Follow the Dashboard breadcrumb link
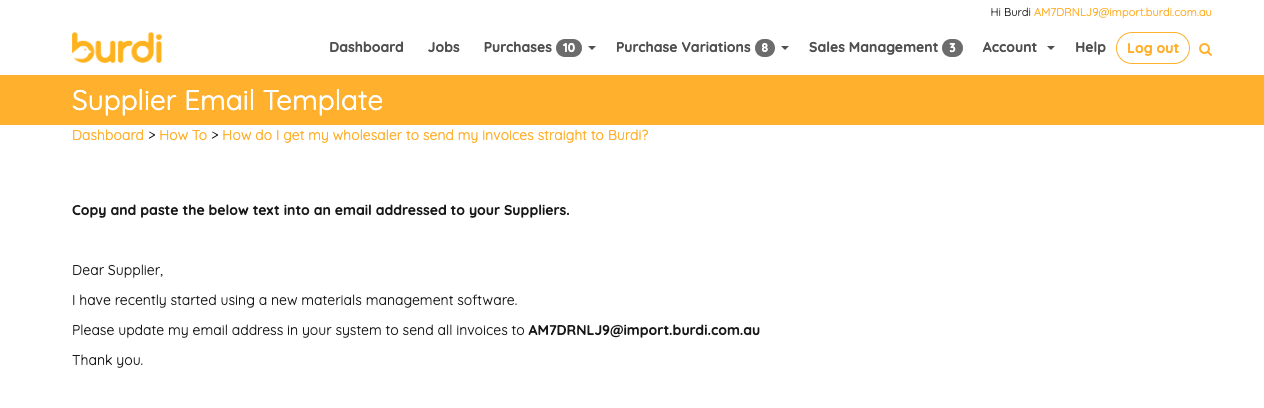This screenshot has width=1264, height=408. coord(108,135)
